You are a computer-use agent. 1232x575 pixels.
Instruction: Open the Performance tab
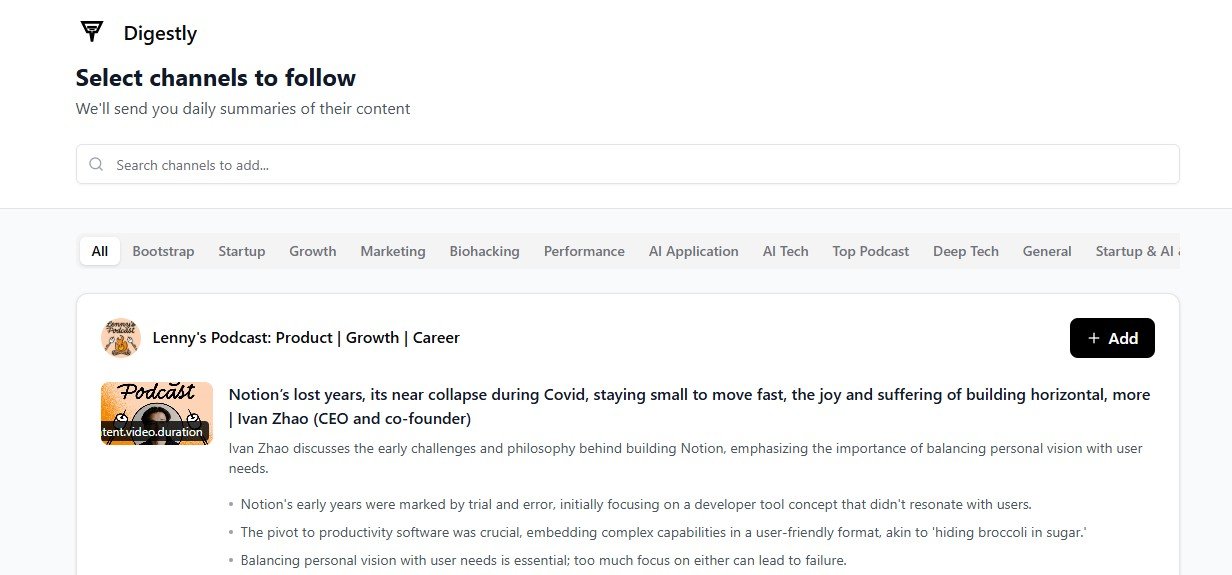[584, 251]
